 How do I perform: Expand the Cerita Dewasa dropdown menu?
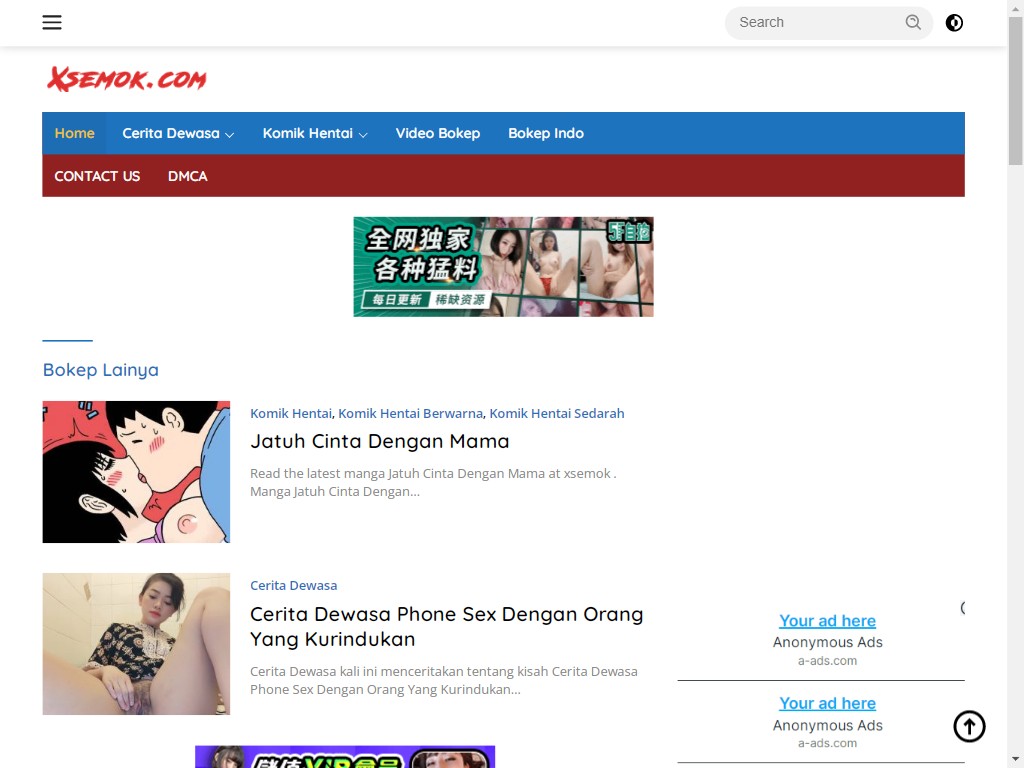click(x=178, y=133)
